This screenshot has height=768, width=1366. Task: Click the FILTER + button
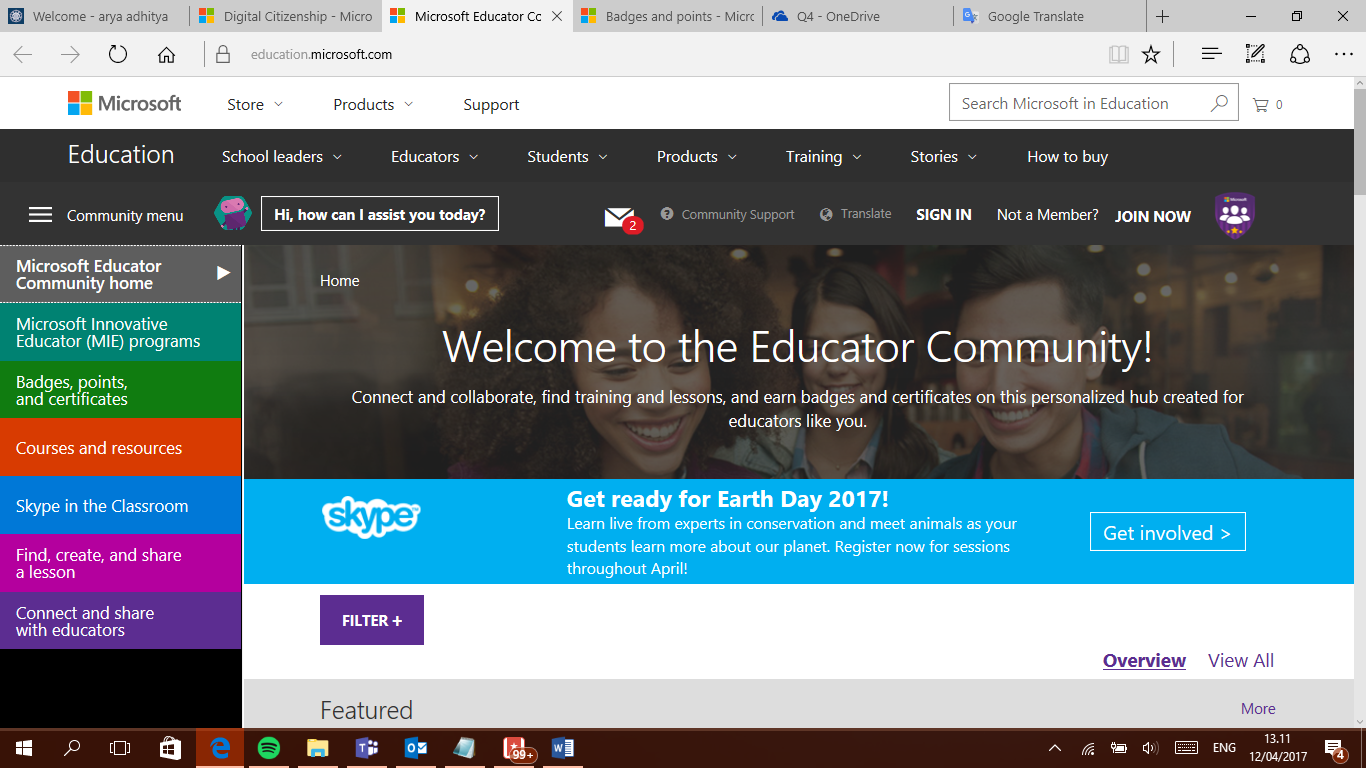coord(372,620)
